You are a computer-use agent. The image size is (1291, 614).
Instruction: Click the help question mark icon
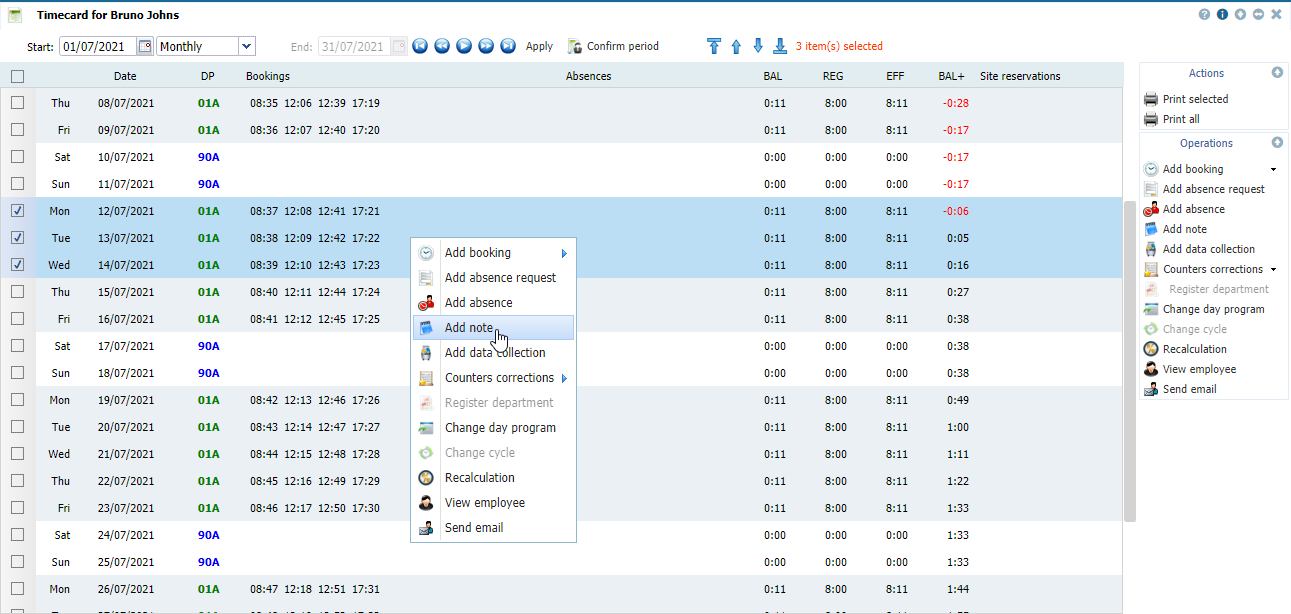[1204, 15]
